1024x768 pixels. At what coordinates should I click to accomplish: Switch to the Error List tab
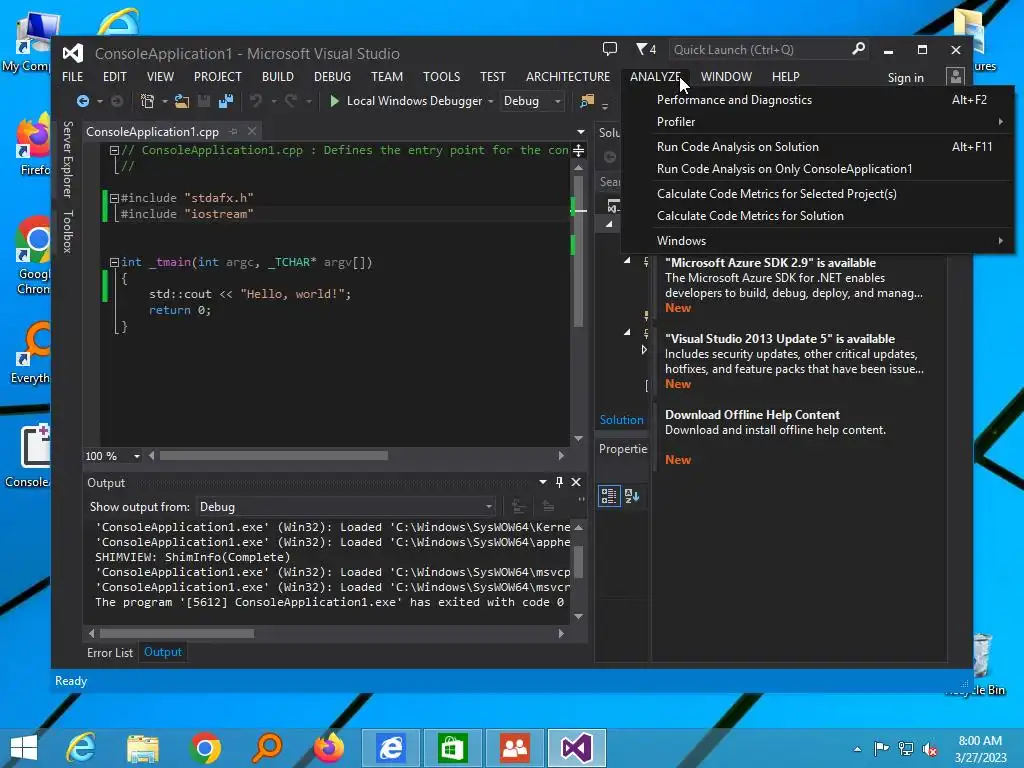(110, 652)
